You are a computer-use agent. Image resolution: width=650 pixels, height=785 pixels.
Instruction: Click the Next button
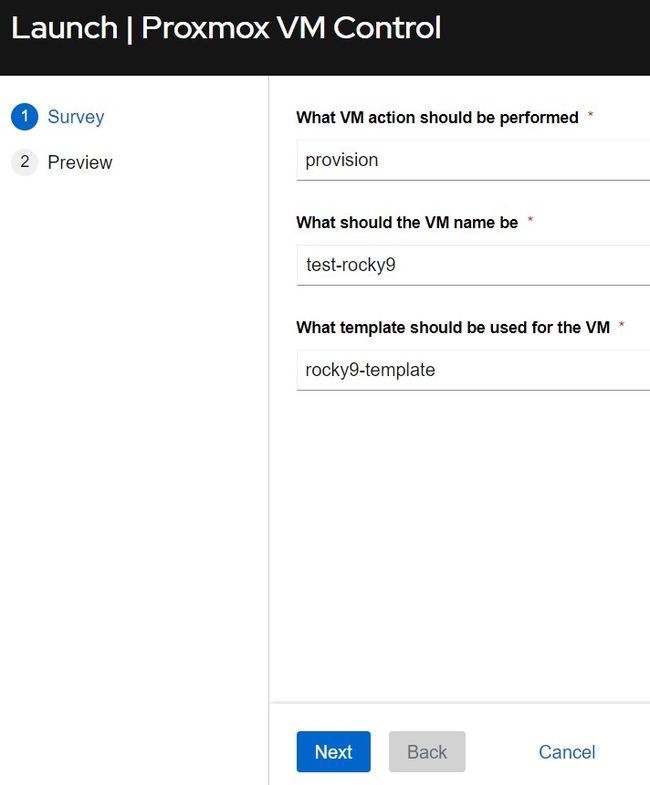tap(334, 751)
